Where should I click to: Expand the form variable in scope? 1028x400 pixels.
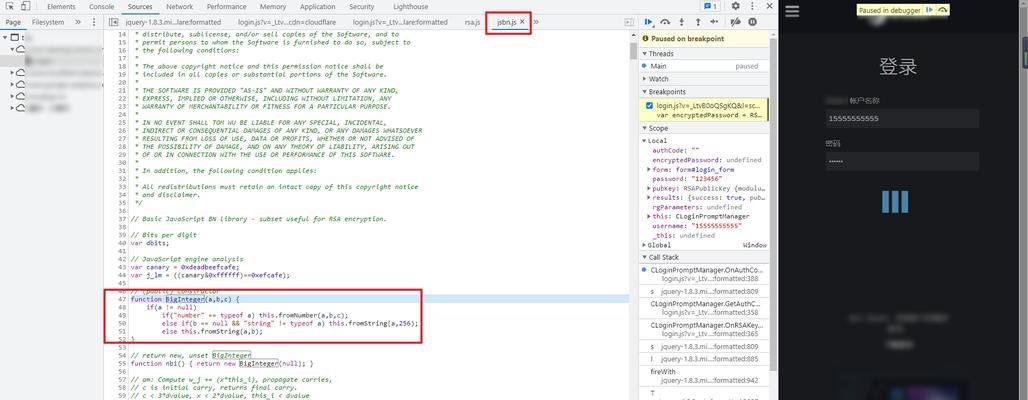click(x=649, y=169)
